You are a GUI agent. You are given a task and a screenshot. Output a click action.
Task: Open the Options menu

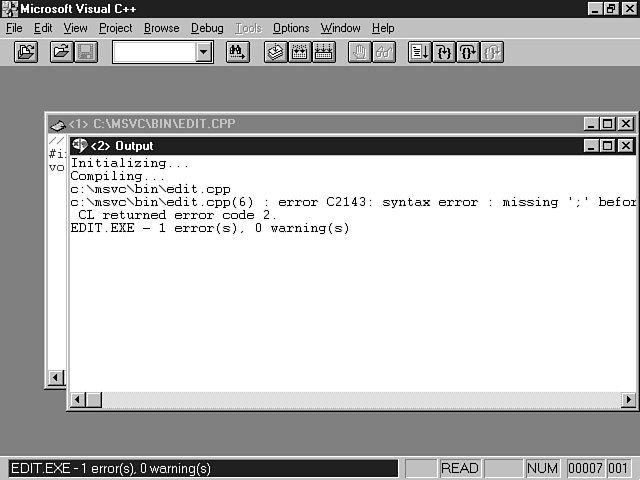[x=291, y=28]
